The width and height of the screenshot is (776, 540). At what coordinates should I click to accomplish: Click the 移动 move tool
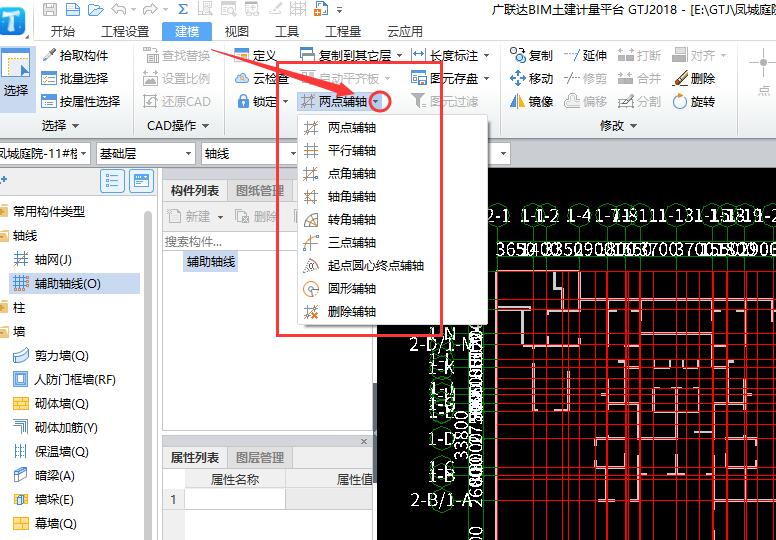(531, 78)
